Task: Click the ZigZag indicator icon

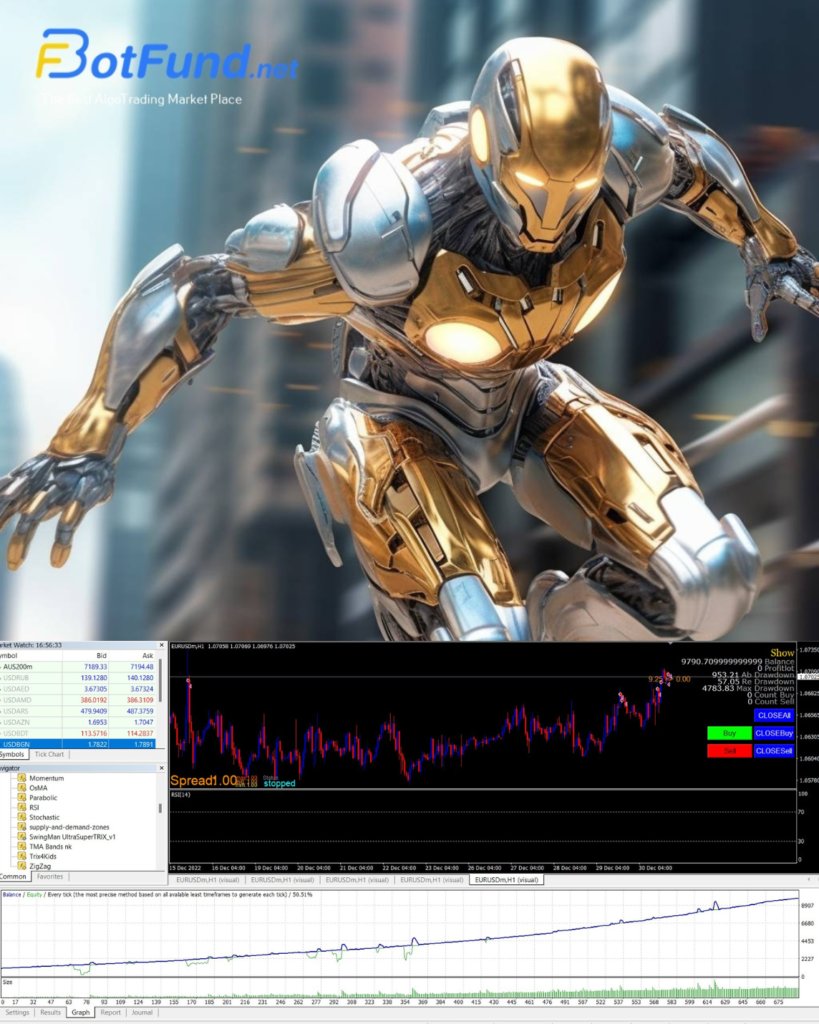Action: [x=22, y=866]
